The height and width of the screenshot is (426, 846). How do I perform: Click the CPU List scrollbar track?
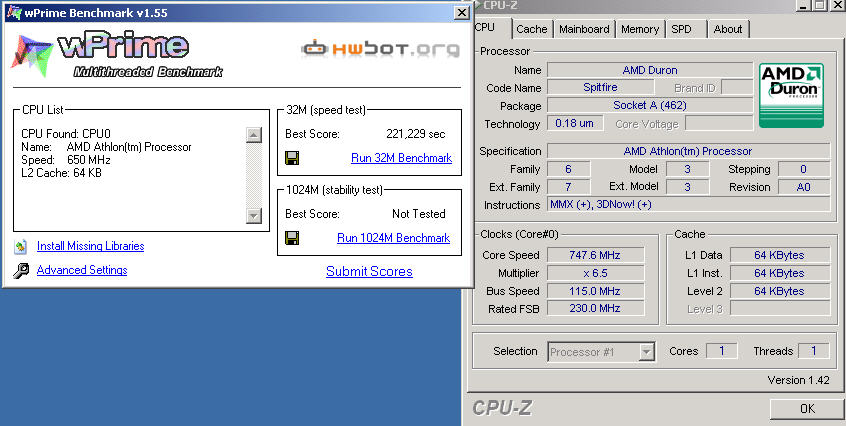pyautogui.click(x=254, y=175)
